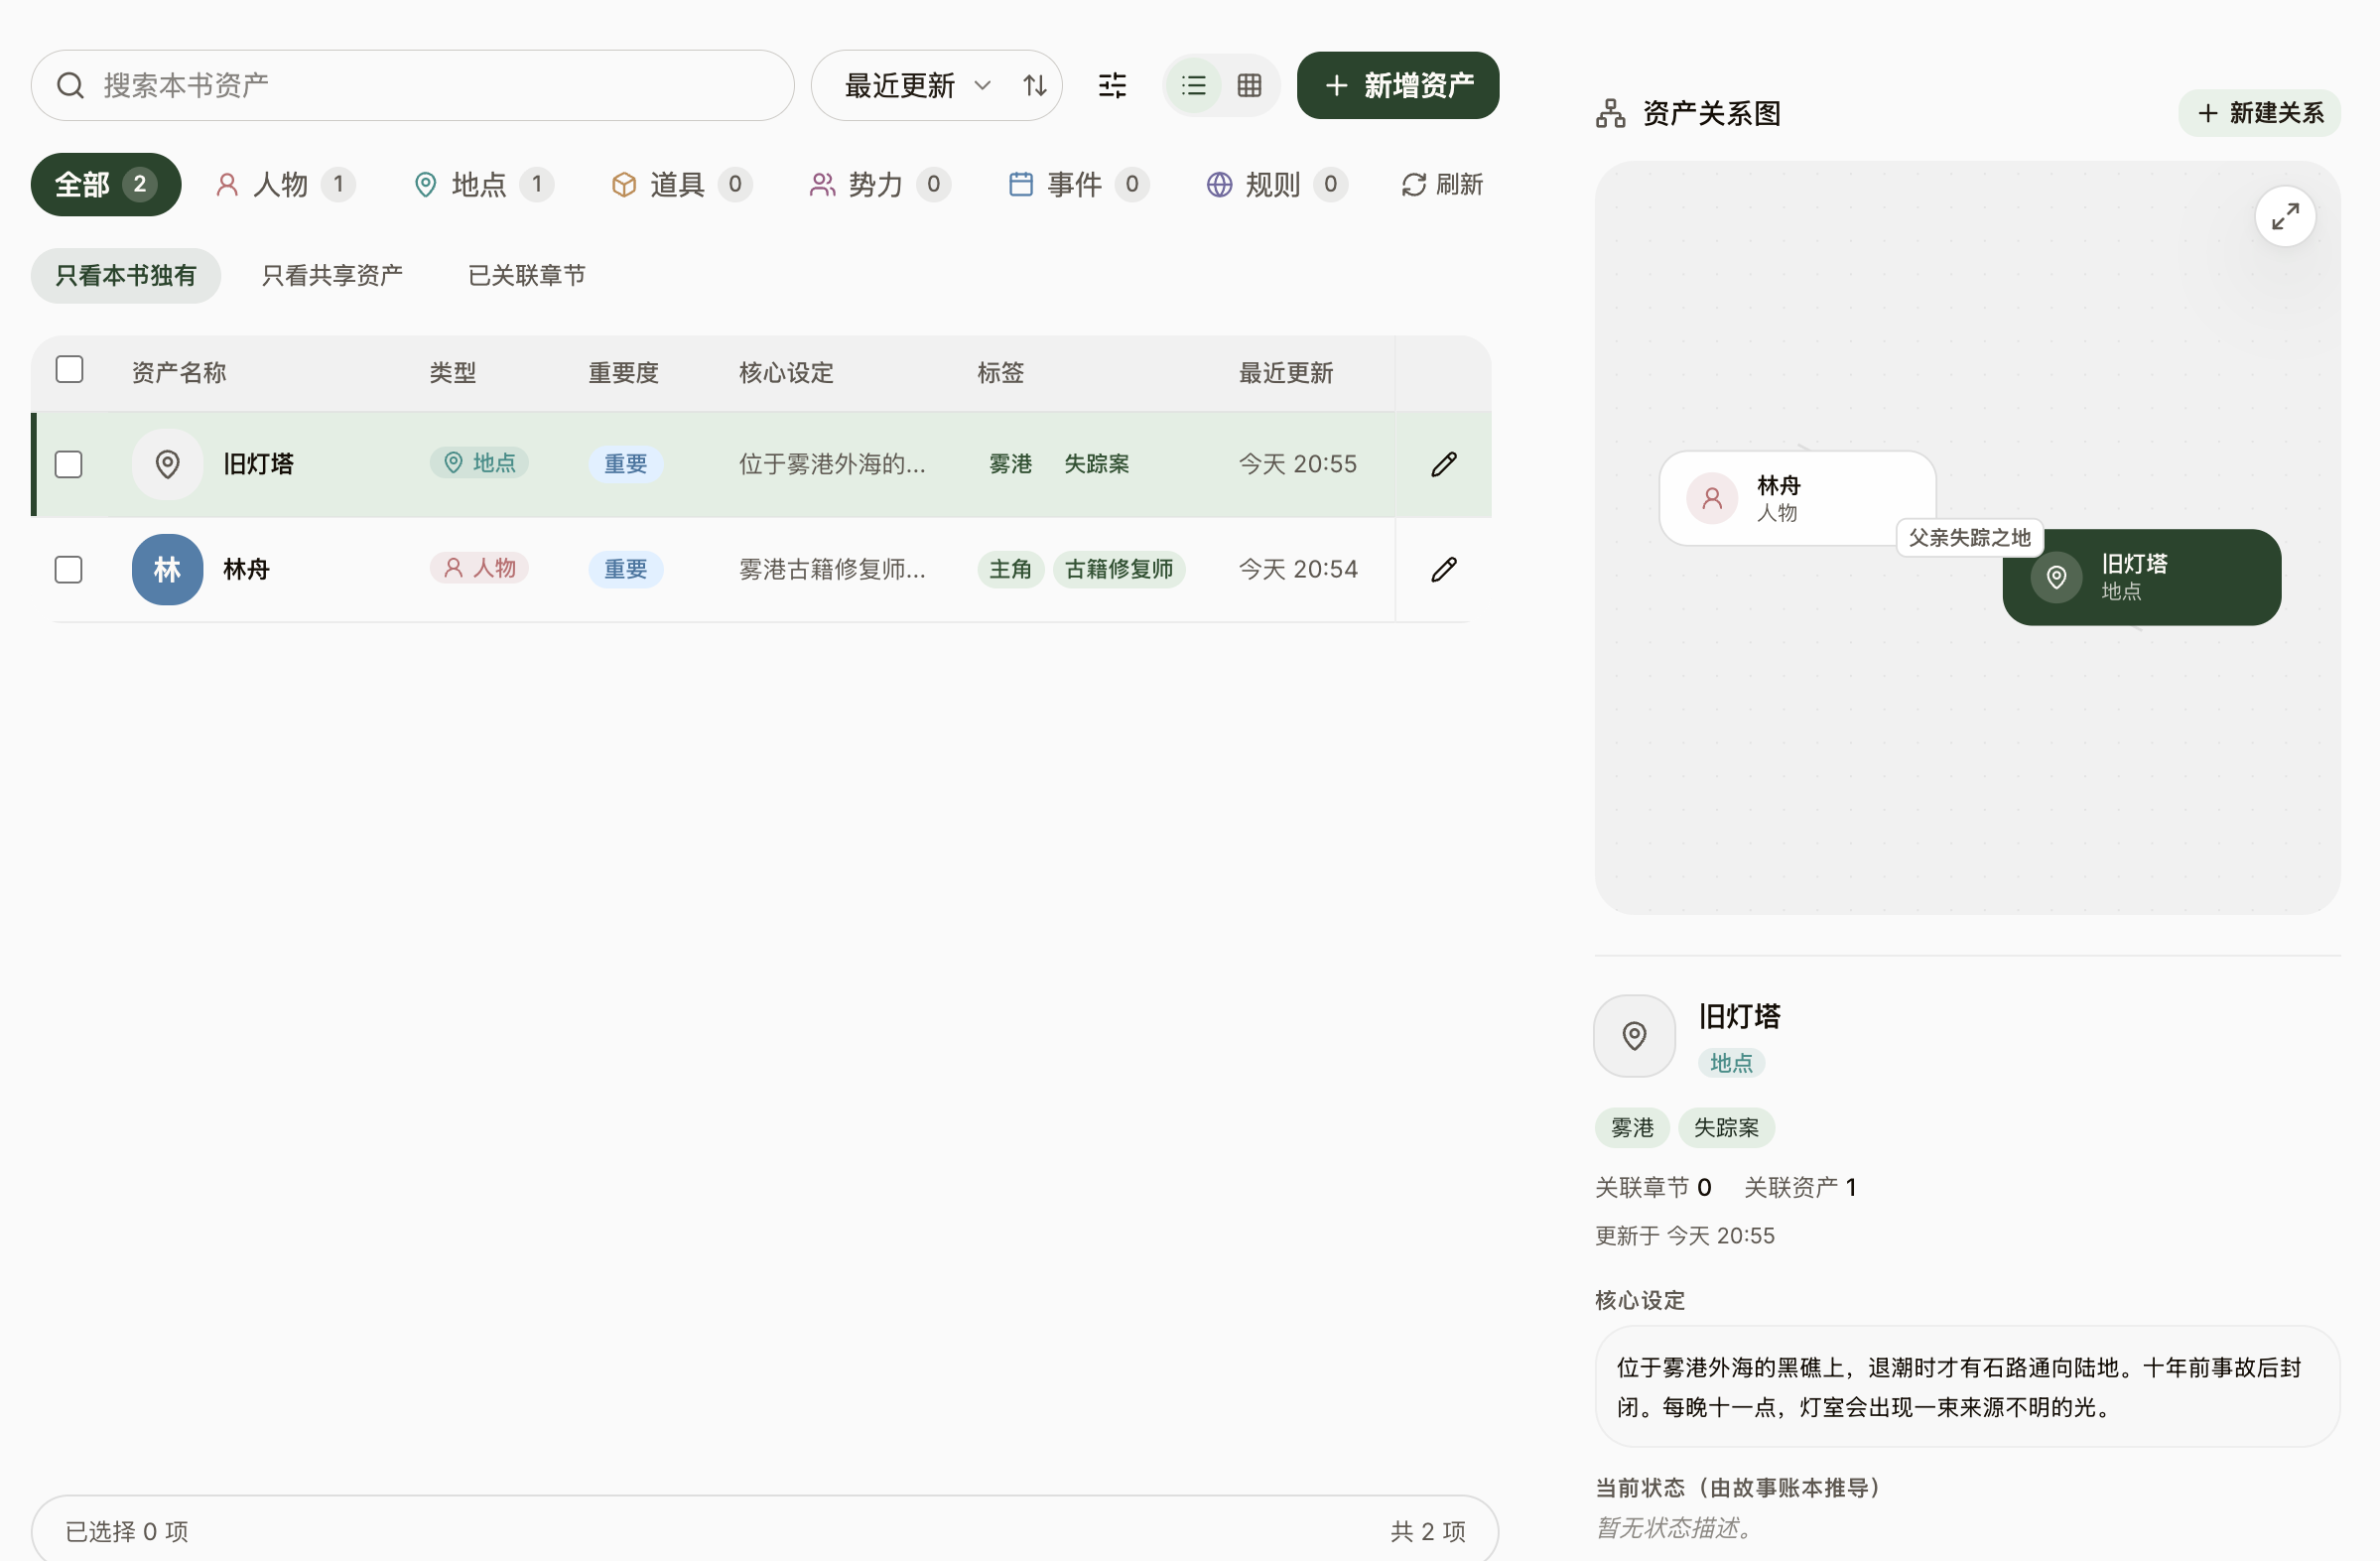Click the 雾港 tag in table row
The image size is (2380, 1561).
click(x=1010, y=464)
